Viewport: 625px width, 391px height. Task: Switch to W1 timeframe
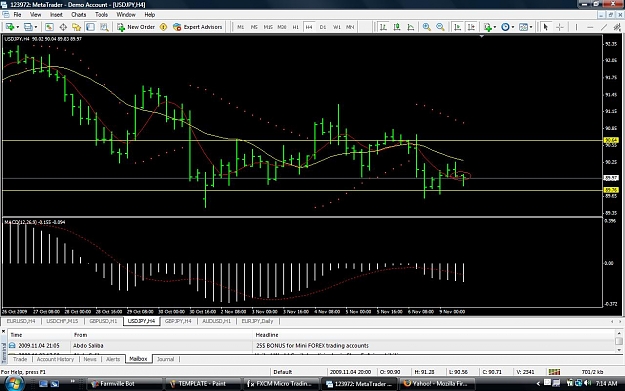click(x=337, y=27)
